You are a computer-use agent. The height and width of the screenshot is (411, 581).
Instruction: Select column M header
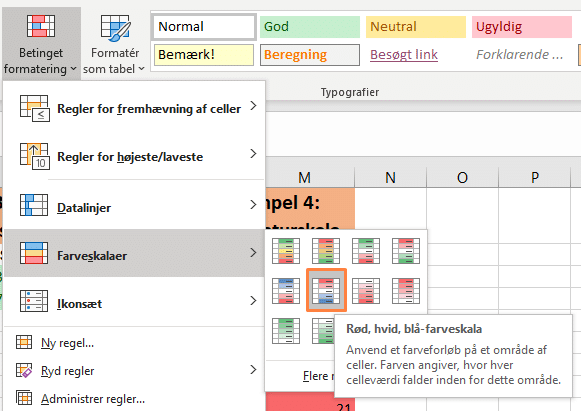(x=311, y=178)
